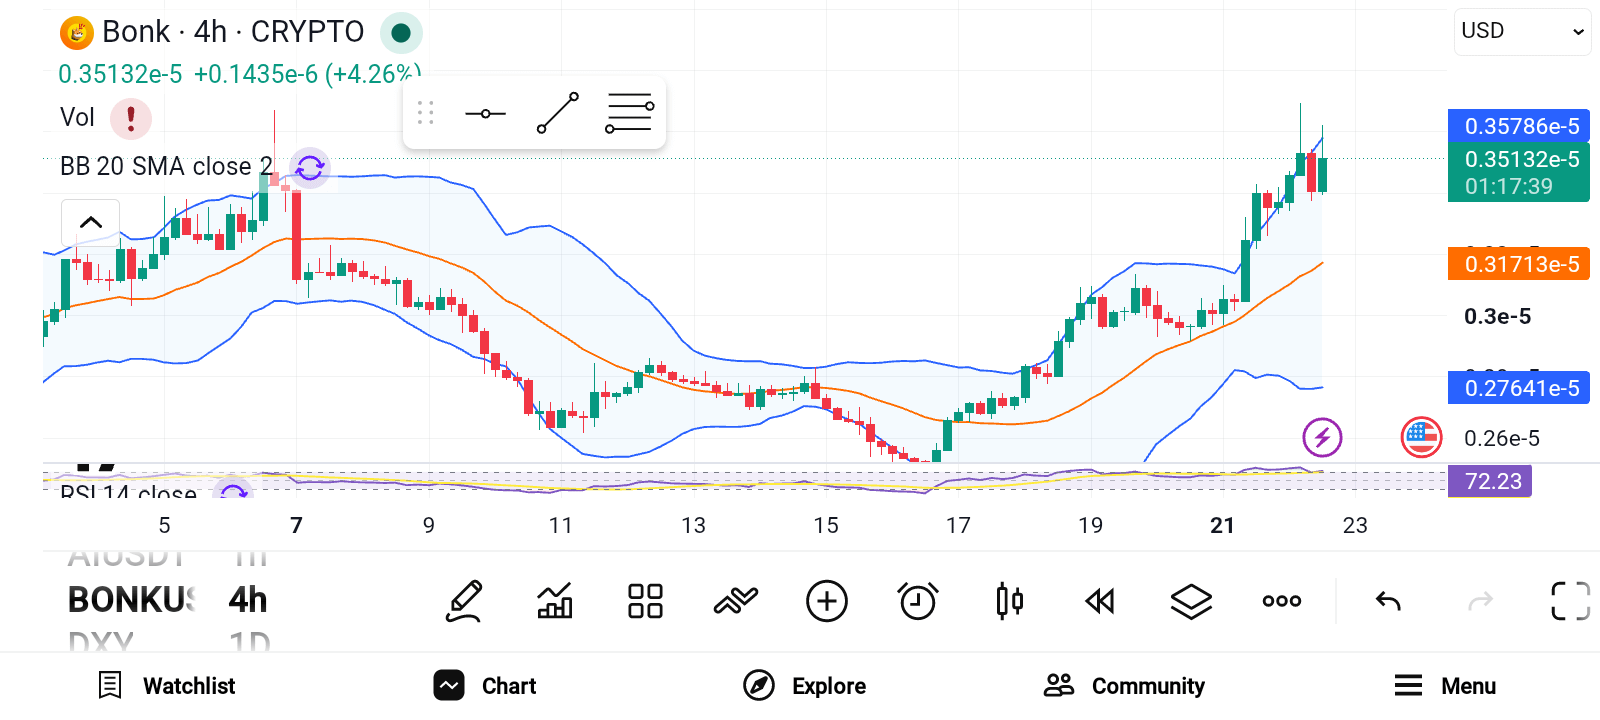This screenshot has height=720, width=1600.
Task: Expand more tools via three-circles icon
Action: (x=1282, y=601)
